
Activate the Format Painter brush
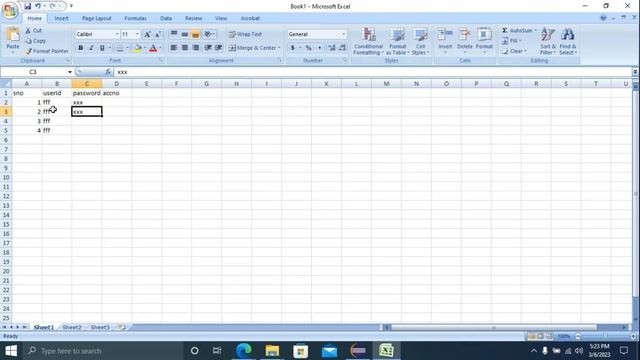coord(28,51)
